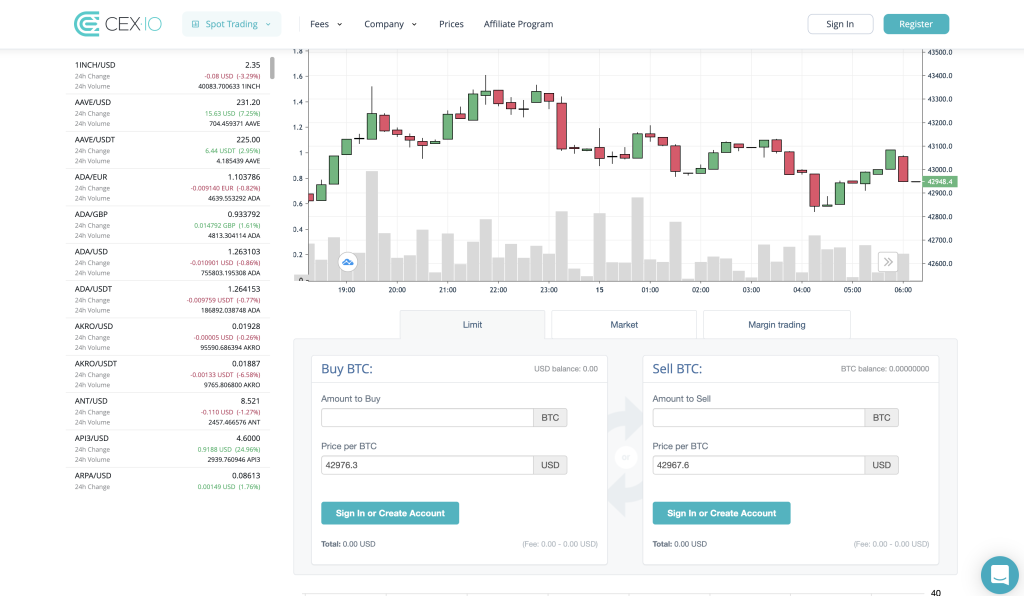Screen dimensions: 1024x596
Task: Click the BTC unit label beside Amount to Sell
Action: [x=882, y=418]
